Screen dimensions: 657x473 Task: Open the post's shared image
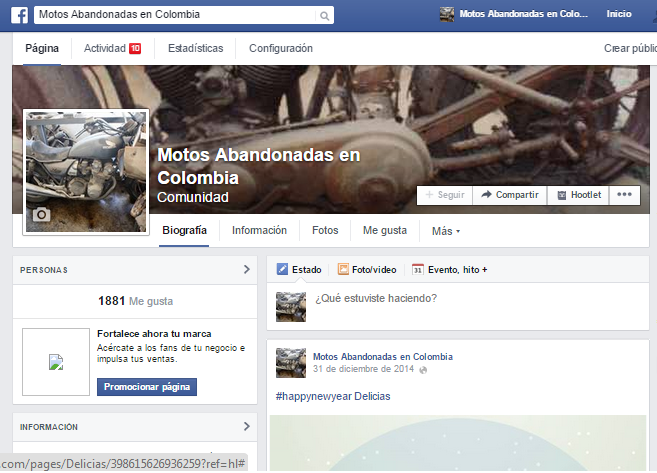[458, 443]
